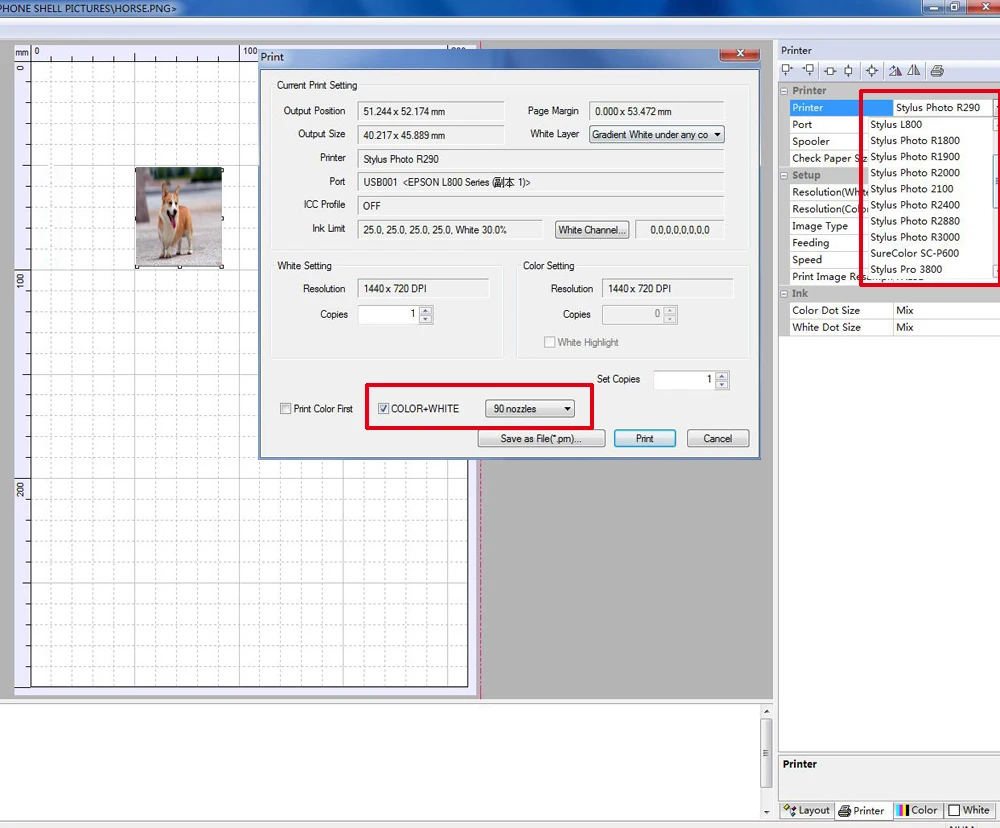
Task: Center image both ways with crosshair icon
Action: pyautogui.click(x=872, y=71)
